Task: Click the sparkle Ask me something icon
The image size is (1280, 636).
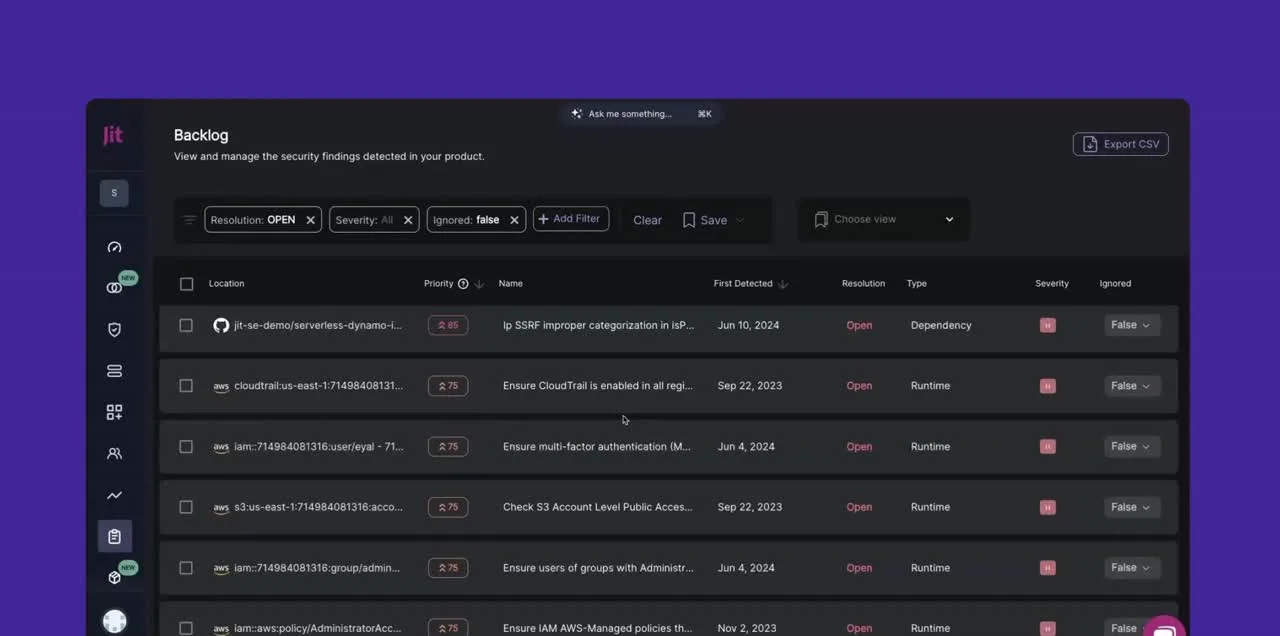Action: pyautogui.click(x=576, y=114)
